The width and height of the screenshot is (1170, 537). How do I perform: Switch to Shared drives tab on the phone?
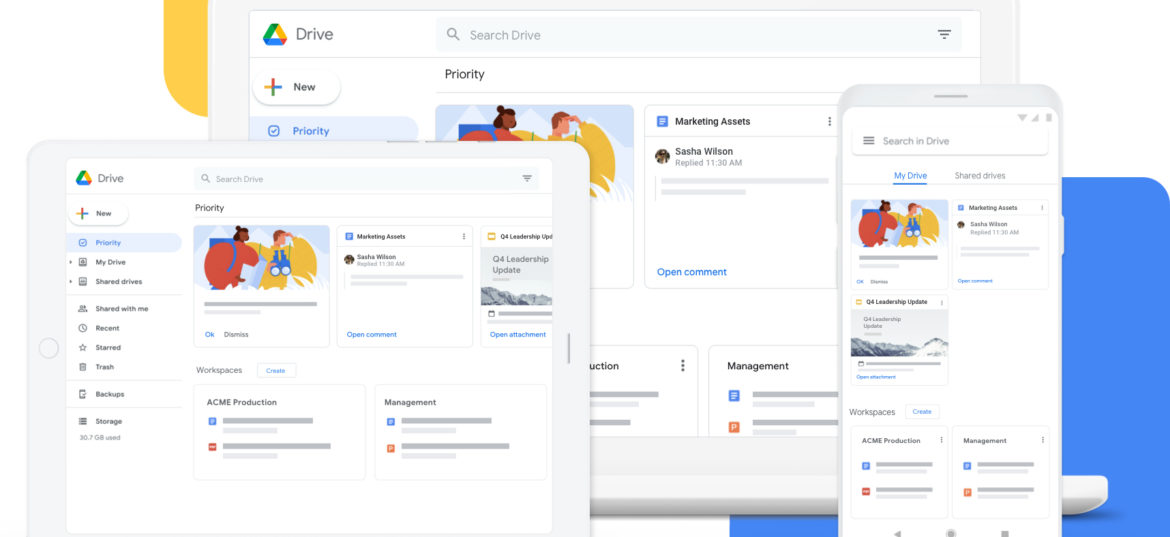(x=979, y=176)
